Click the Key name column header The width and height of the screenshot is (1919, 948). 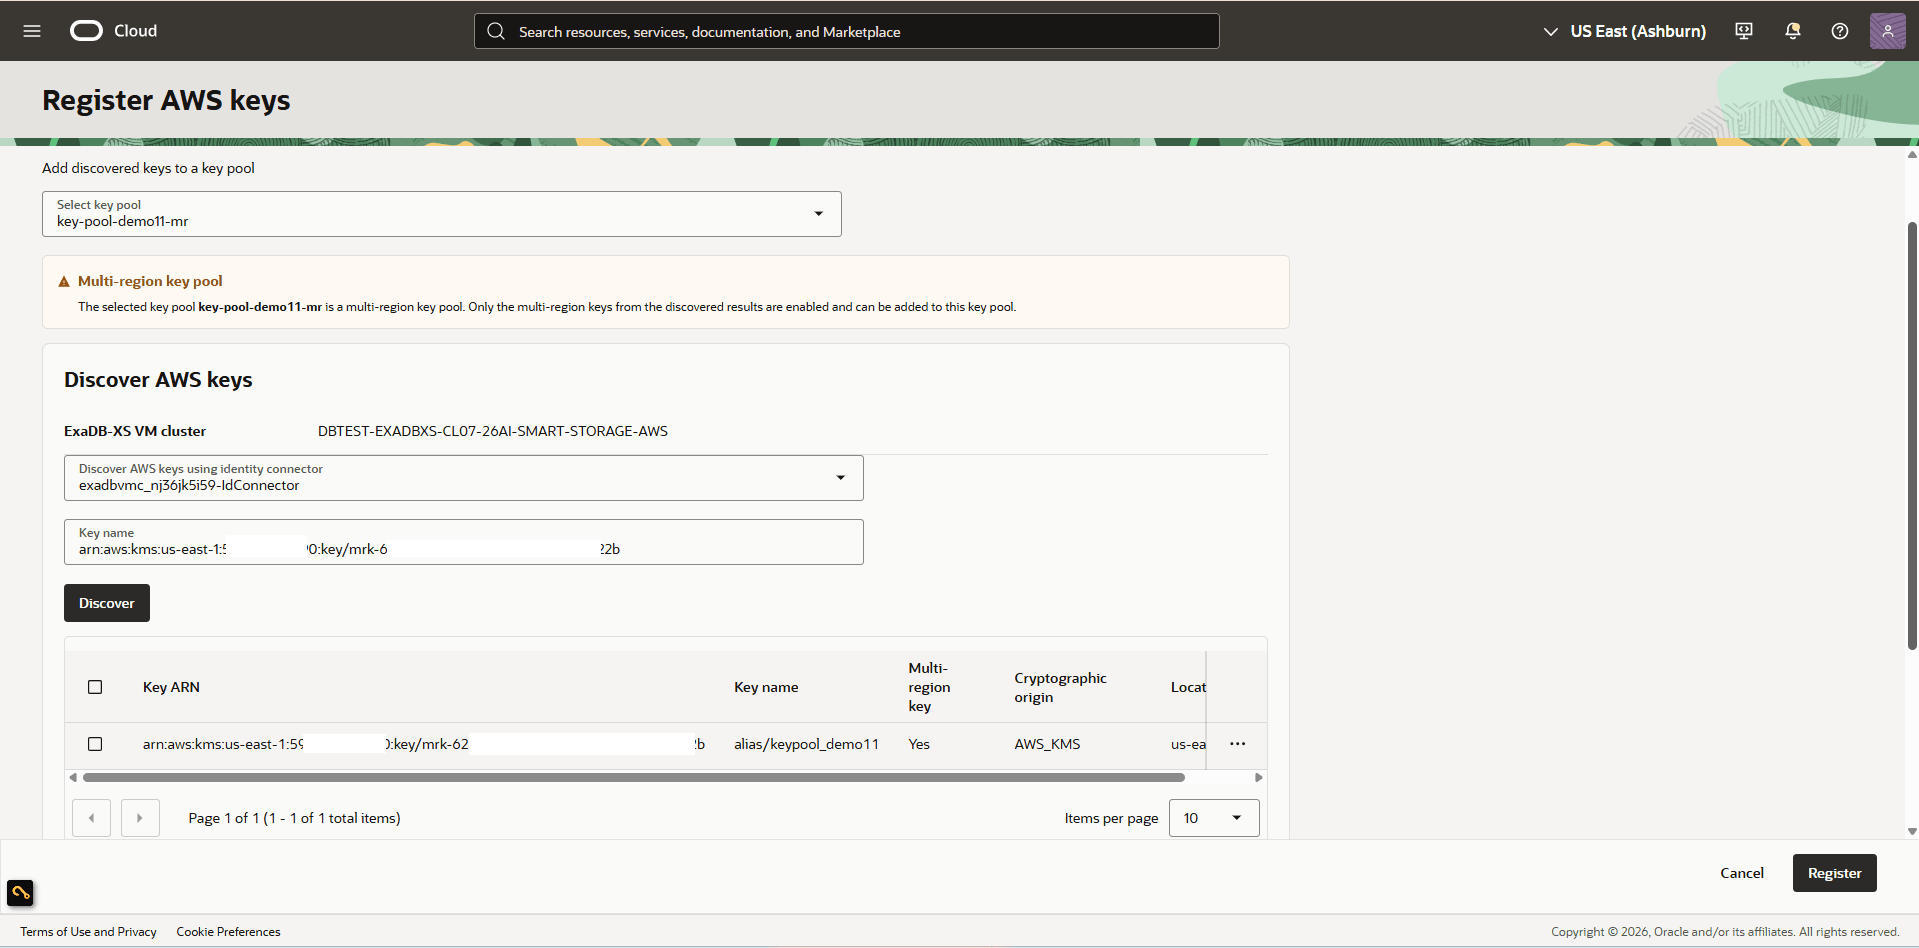pyautogui.click(x=766, y=687)
